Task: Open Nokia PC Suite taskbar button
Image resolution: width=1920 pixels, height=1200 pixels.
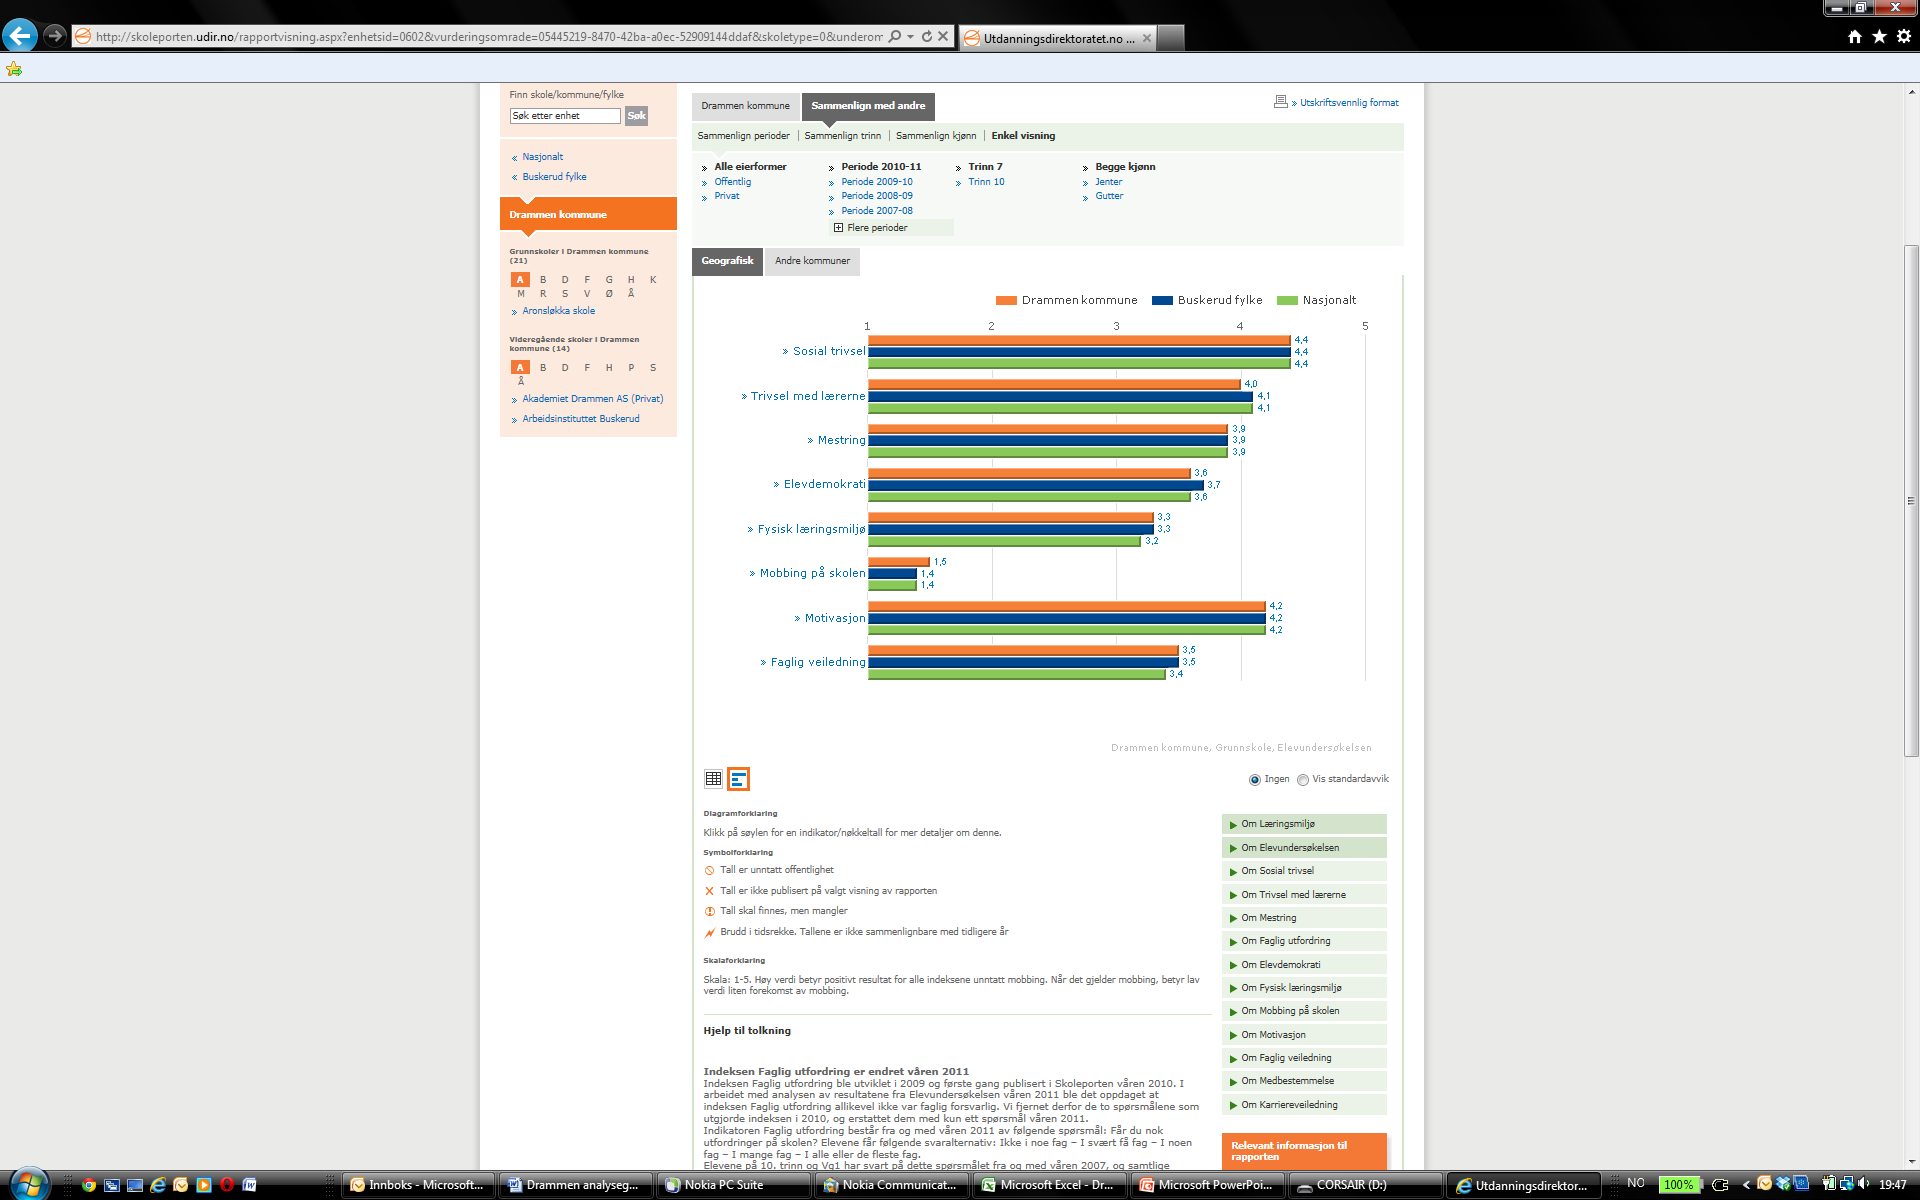Action: coord(736,1185)
